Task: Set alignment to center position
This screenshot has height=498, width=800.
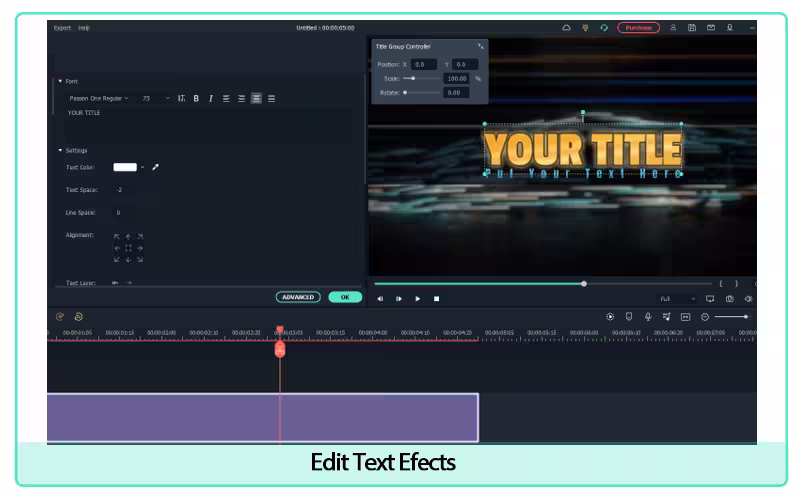Action: pyautogui.click(x=128, y=248)
